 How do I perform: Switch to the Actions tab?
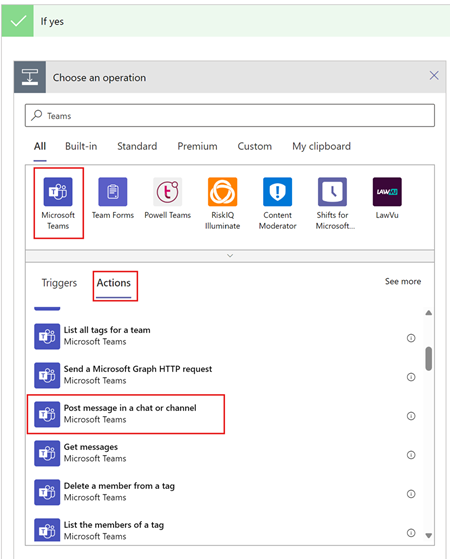(x=114, y=283)
